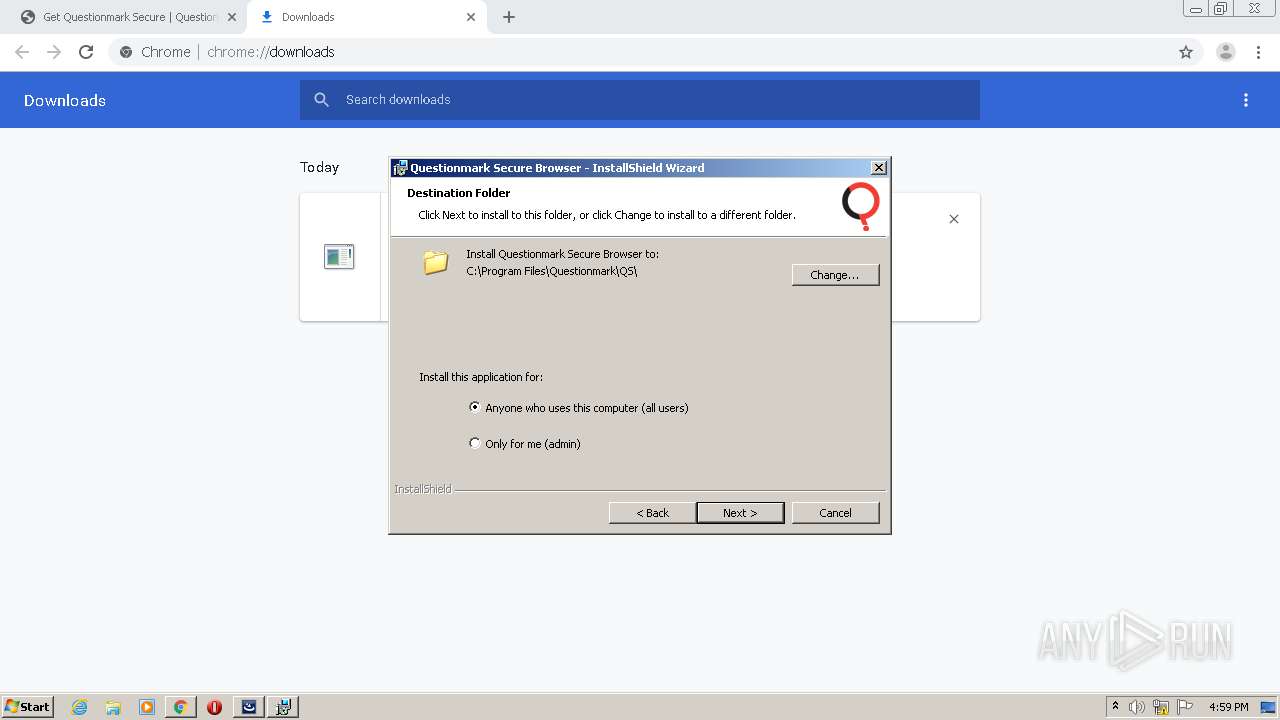Image resolution: width=1280 pixels, height=720 pixels.
Task: Click the downloaded file icon in the list
Action: pos(339,257)
